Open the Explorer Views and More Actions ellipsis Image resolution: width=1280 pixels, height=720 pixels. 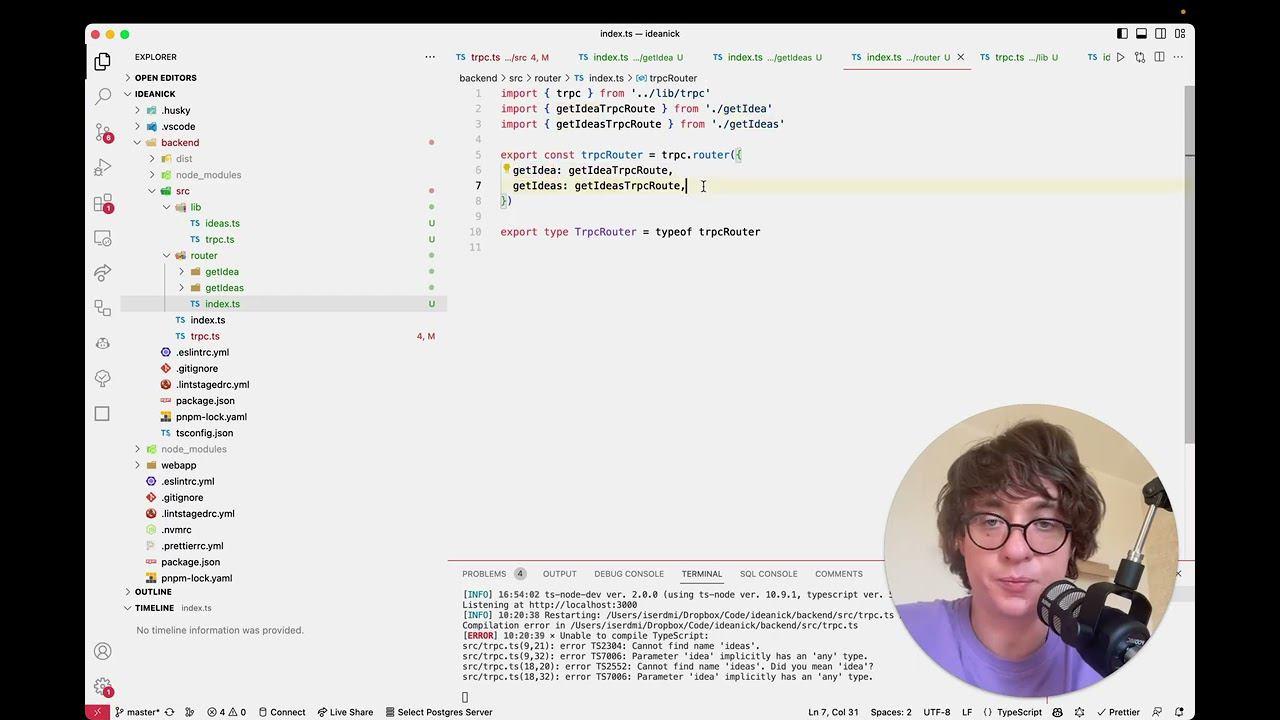point(430,57)
